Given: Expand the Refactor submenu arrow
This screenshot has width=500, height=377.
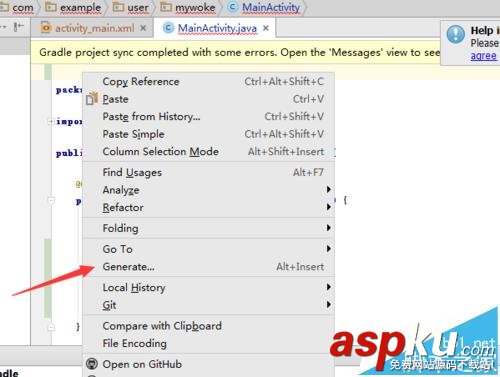Looking at the screenshot, I should pos(329,207).
